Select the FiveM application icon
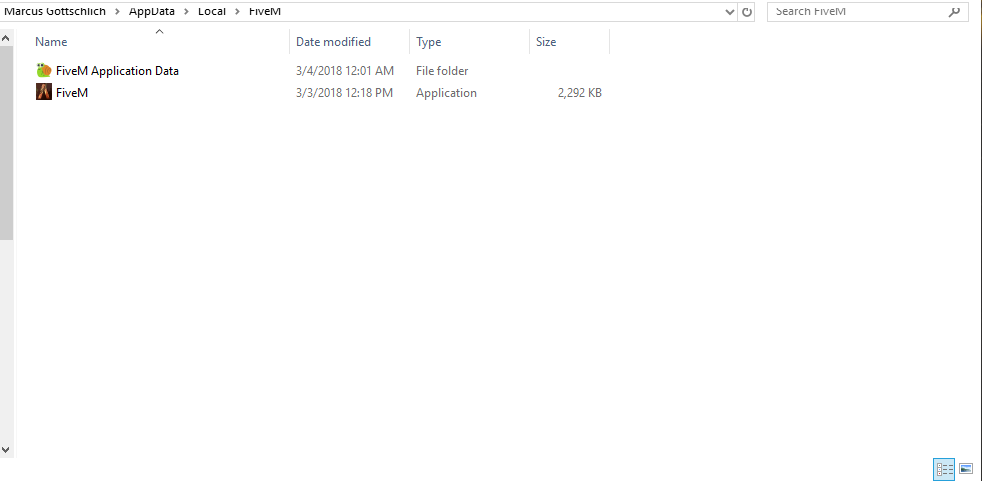Screen dimensions: 983x482 [x=44, y=92]
